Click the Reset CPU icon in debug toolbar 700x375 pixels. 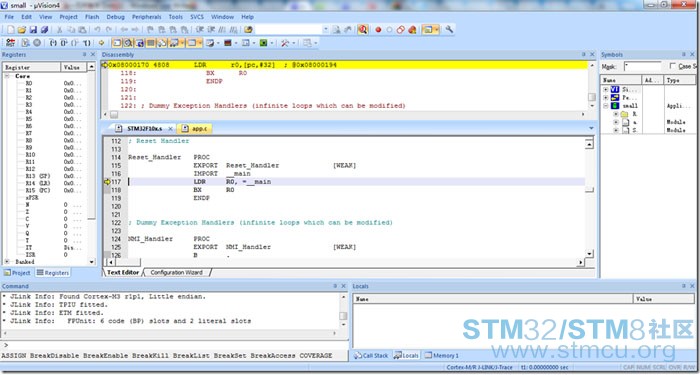[x=10, y=43]
